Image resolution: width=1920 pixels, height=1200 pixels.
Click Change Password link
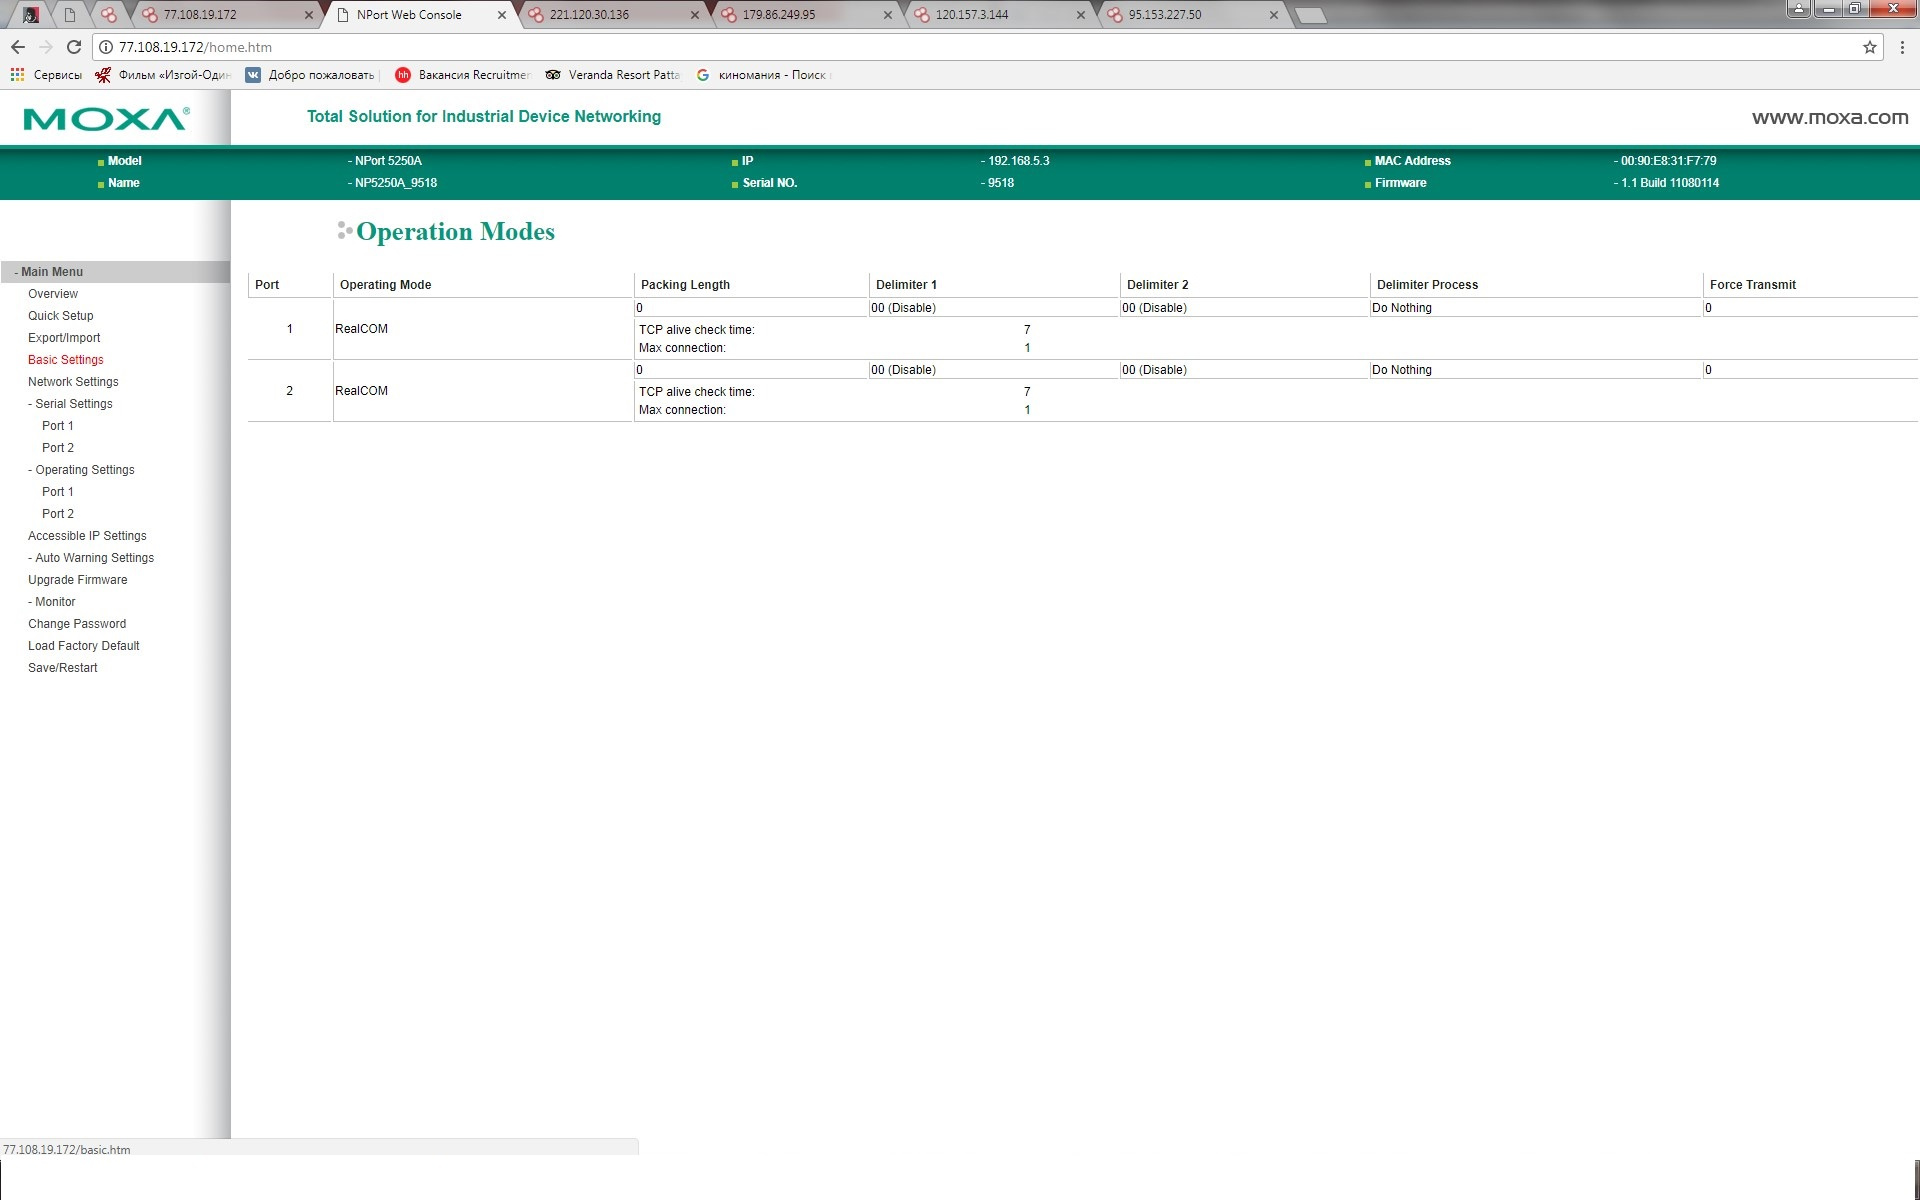[76, 624]
